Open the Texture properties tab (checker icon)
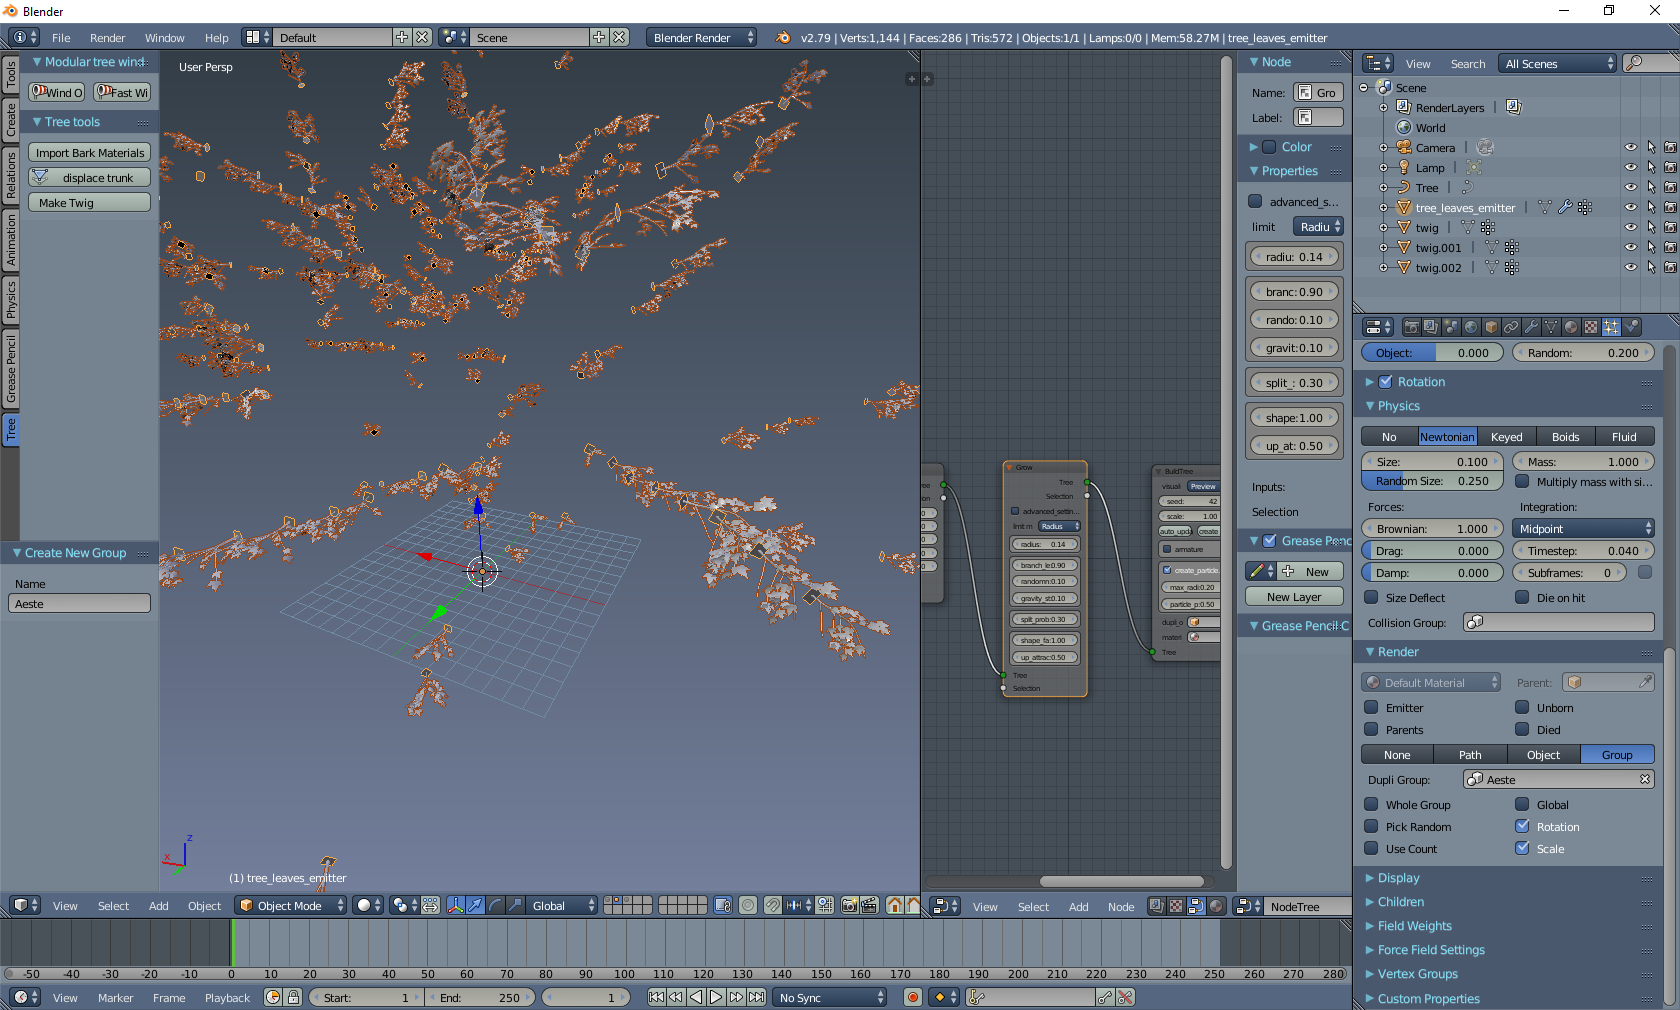Image resolution: width=1680 pixels, height=1010 pixels. tap(1591, 327)
